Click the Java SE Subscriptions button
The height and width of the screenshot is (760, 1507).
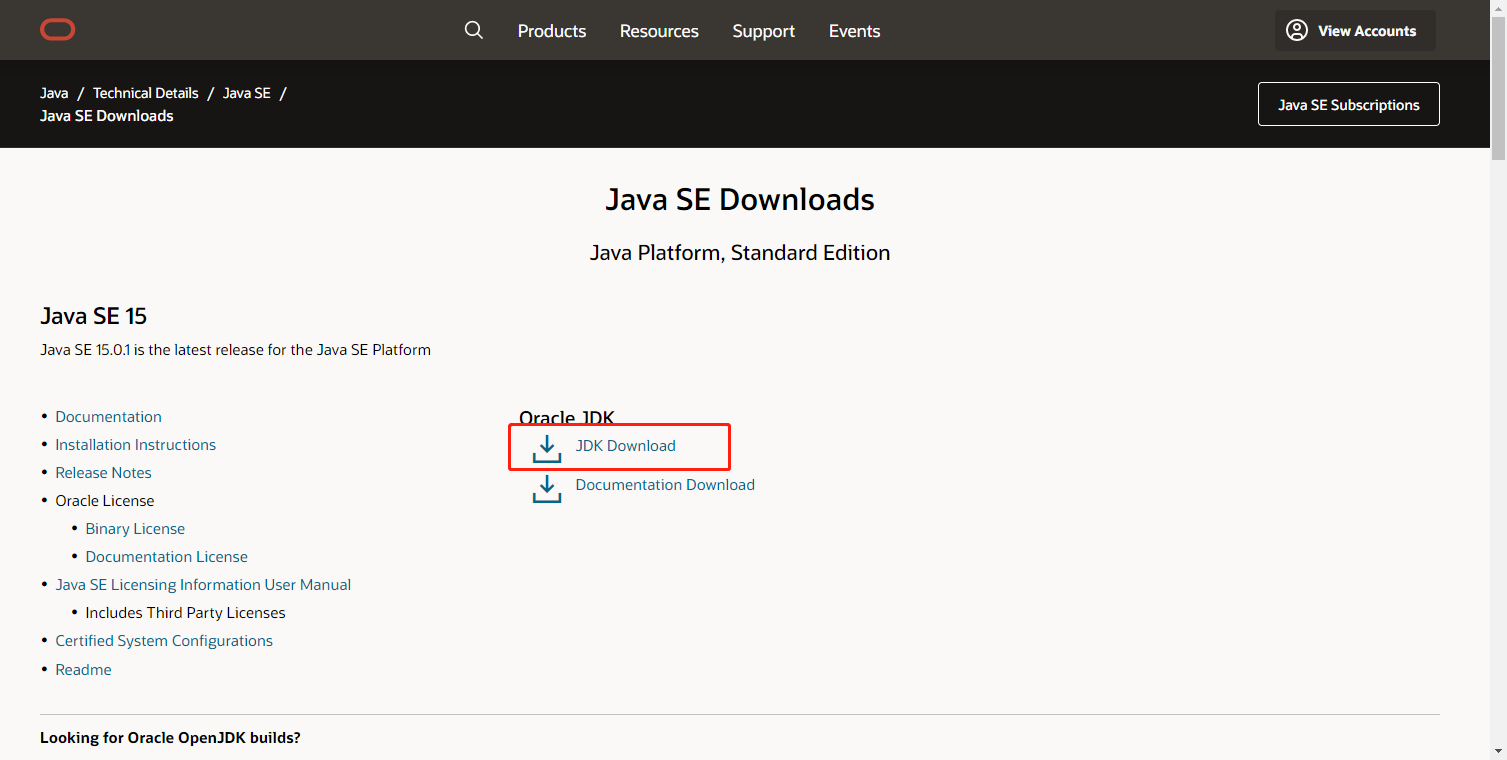point(1348,104)
